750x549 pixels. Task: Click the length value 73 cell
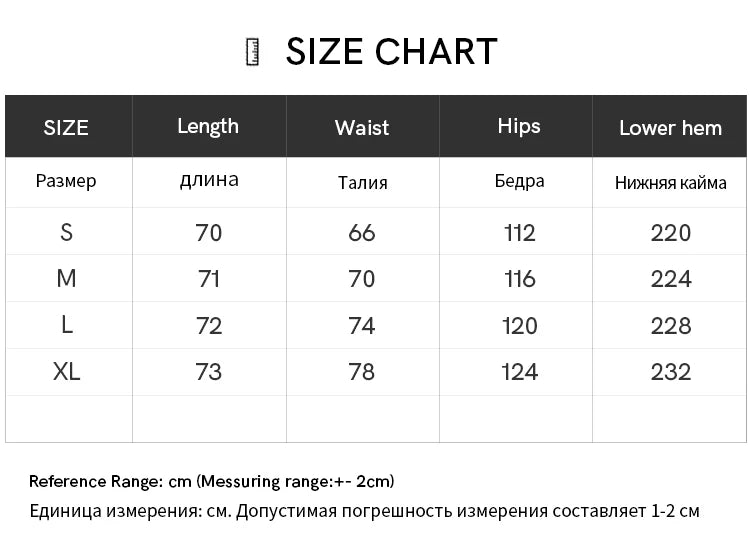click(209, 372)
